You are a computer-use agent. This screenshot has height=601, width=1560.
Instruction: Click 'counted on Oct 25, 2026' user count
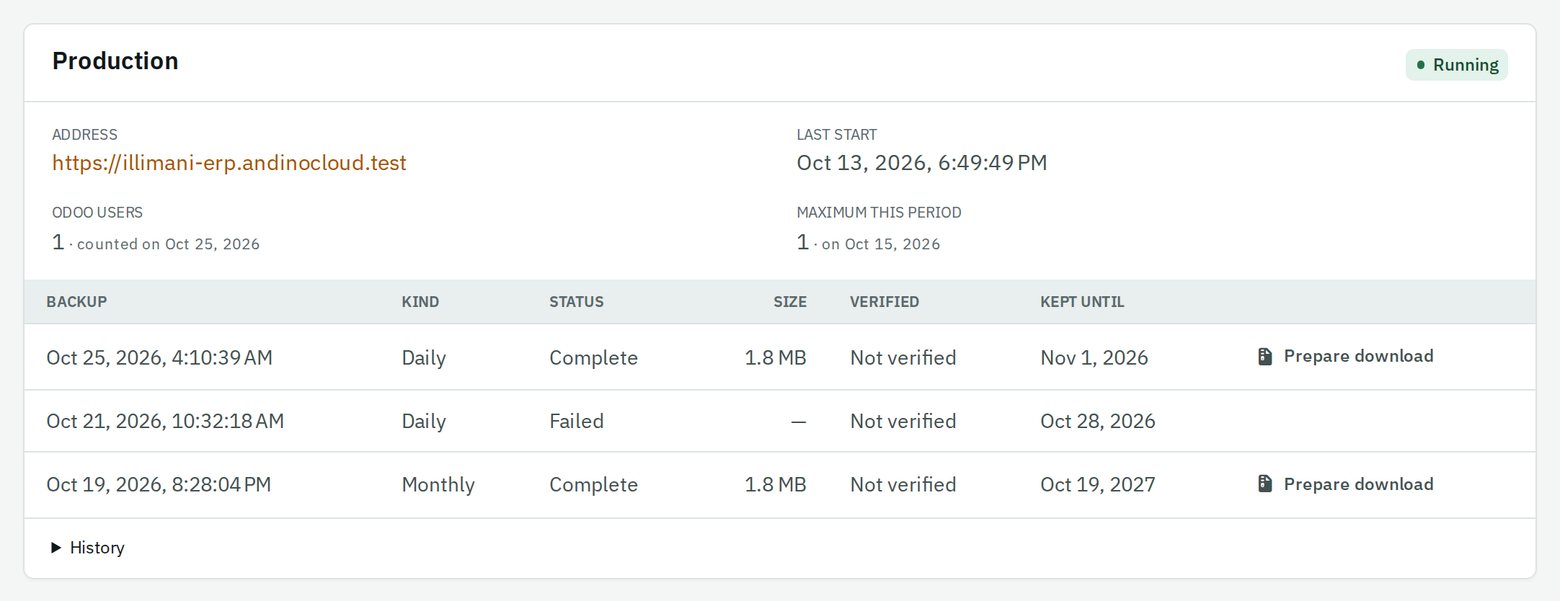[x=167, y=244]
